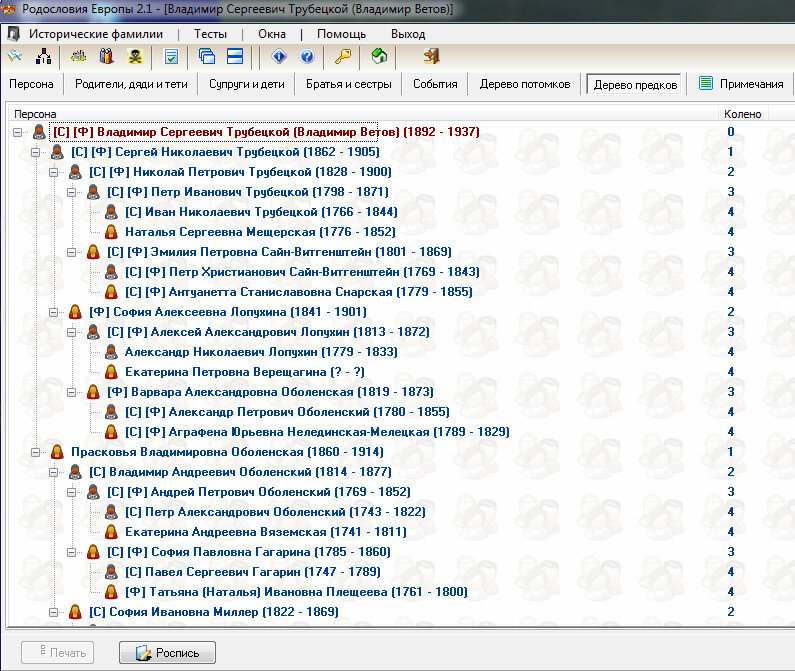Click the green notes icon near Примечания
The height and width of the screenshot is (671, 795).
coord(706,83)
